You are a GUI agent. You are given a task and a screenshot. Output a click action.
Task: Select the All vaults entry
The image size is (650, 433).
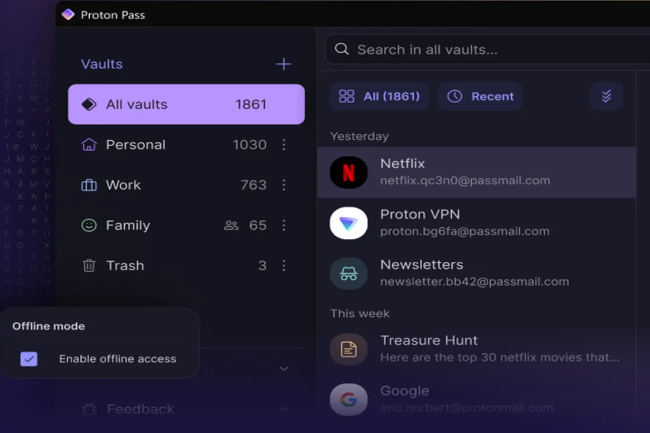[x=186, y=104]
